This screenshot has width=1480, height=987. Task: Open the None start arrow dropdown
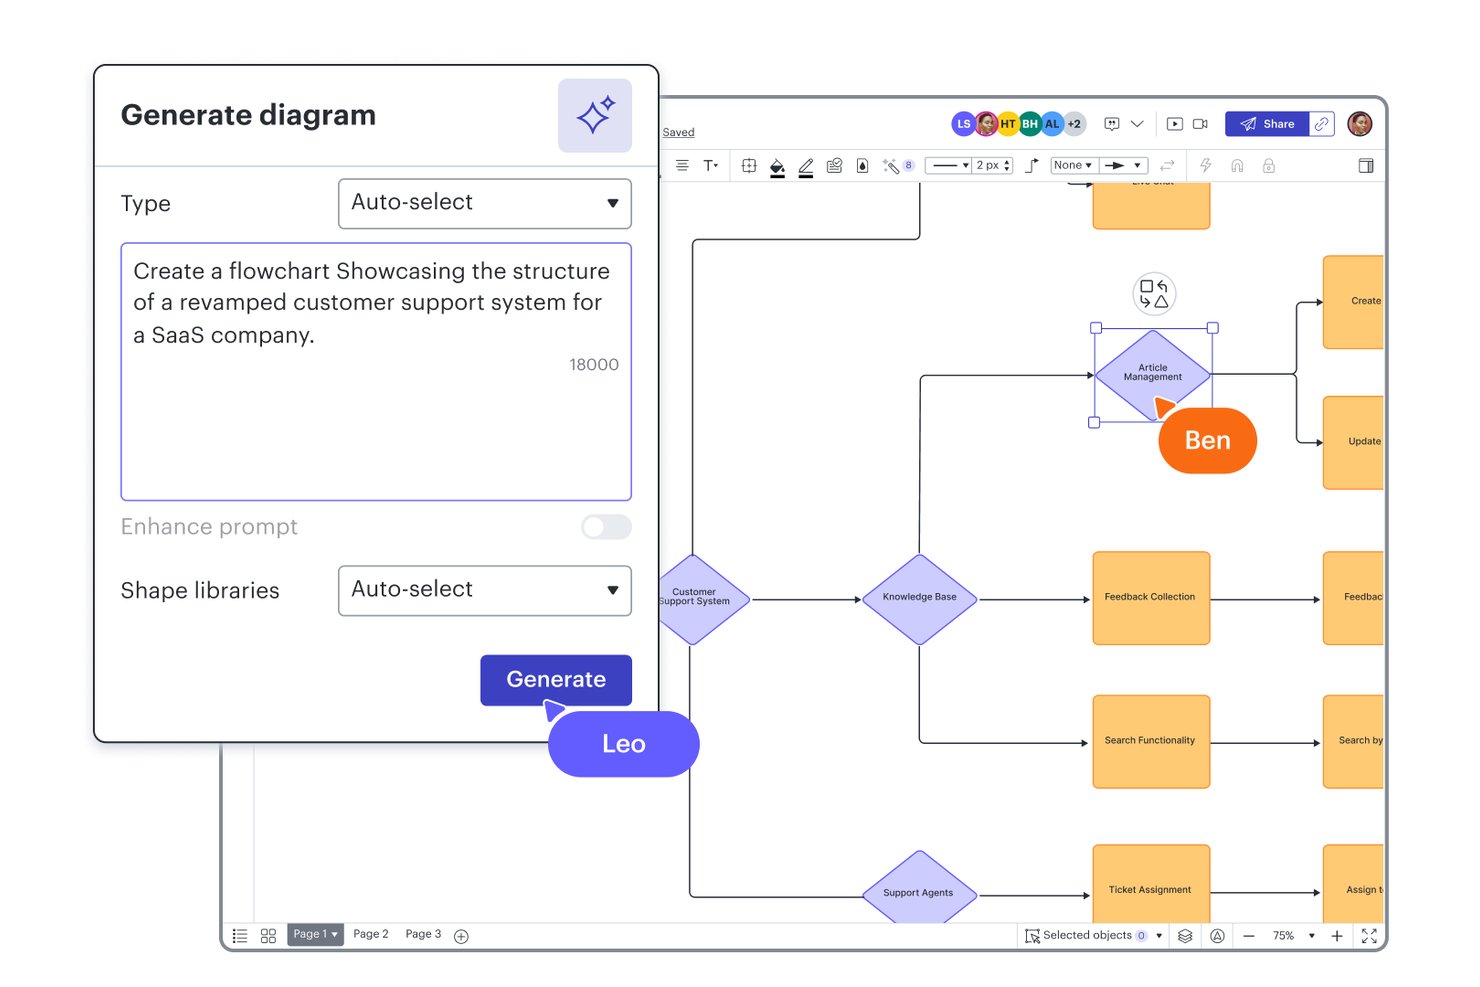tap(1073, 166)
